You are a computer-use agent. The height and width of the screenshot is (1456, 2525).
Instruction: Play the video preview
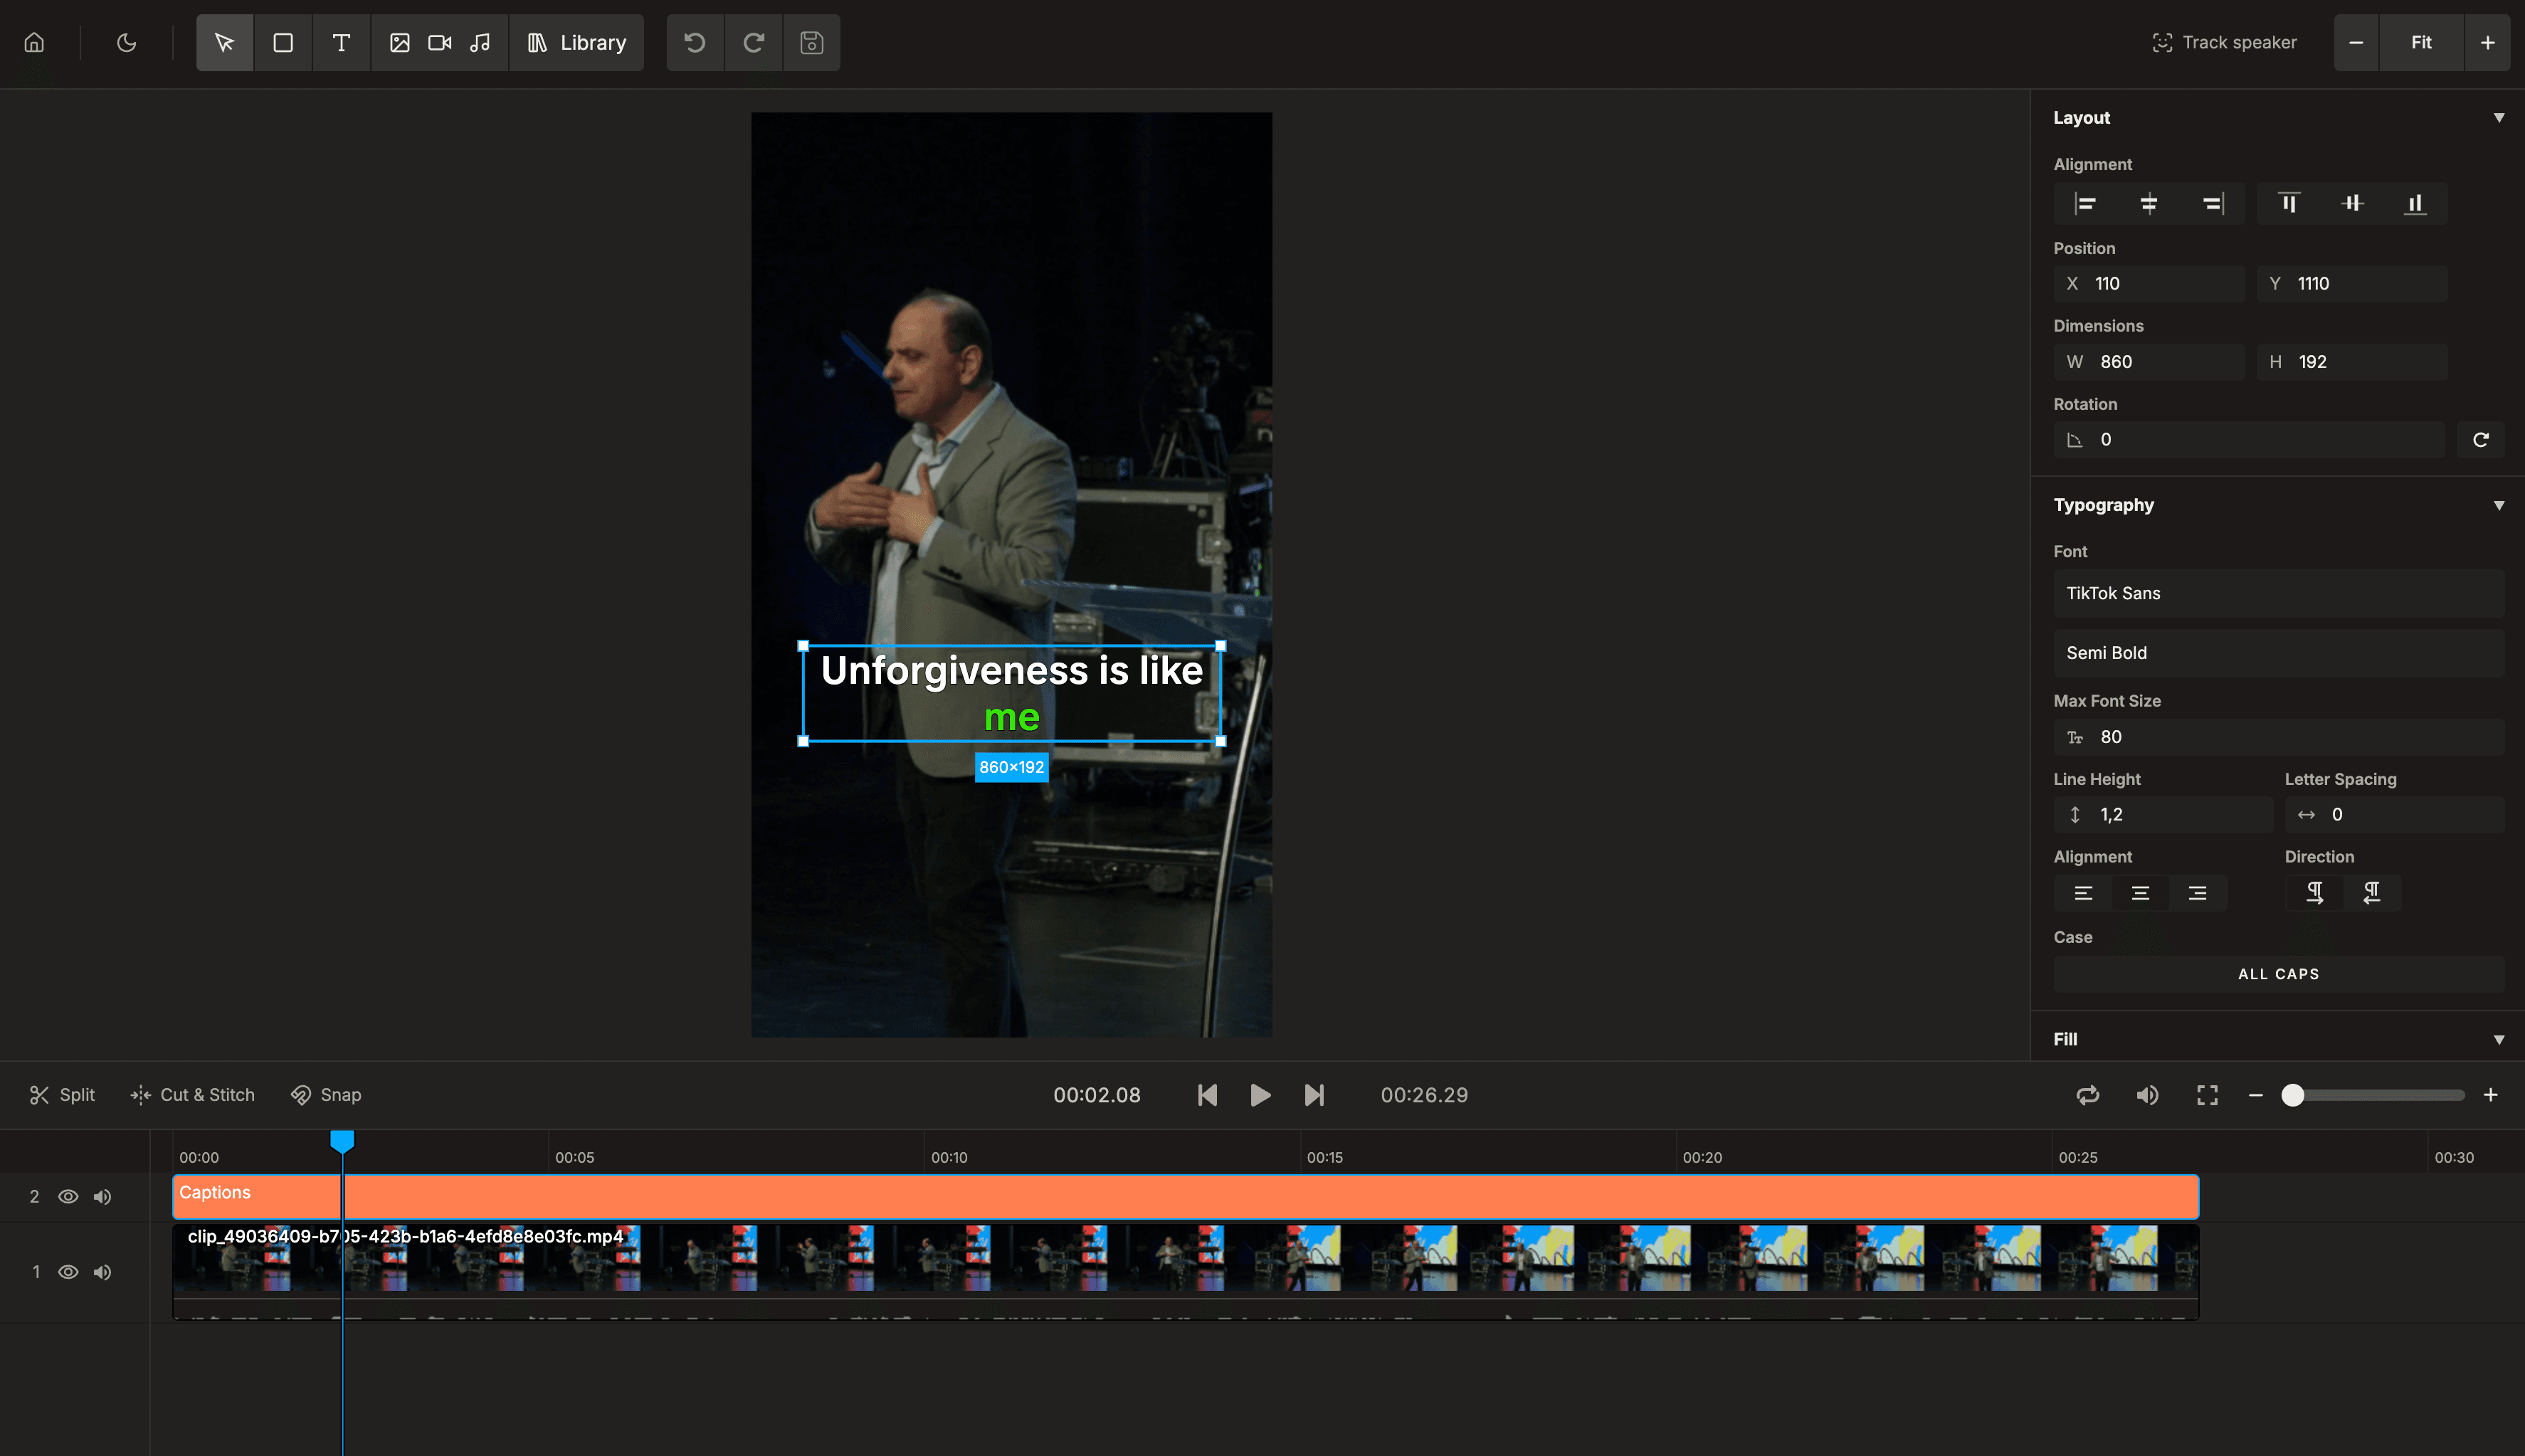[1260, 1095]
